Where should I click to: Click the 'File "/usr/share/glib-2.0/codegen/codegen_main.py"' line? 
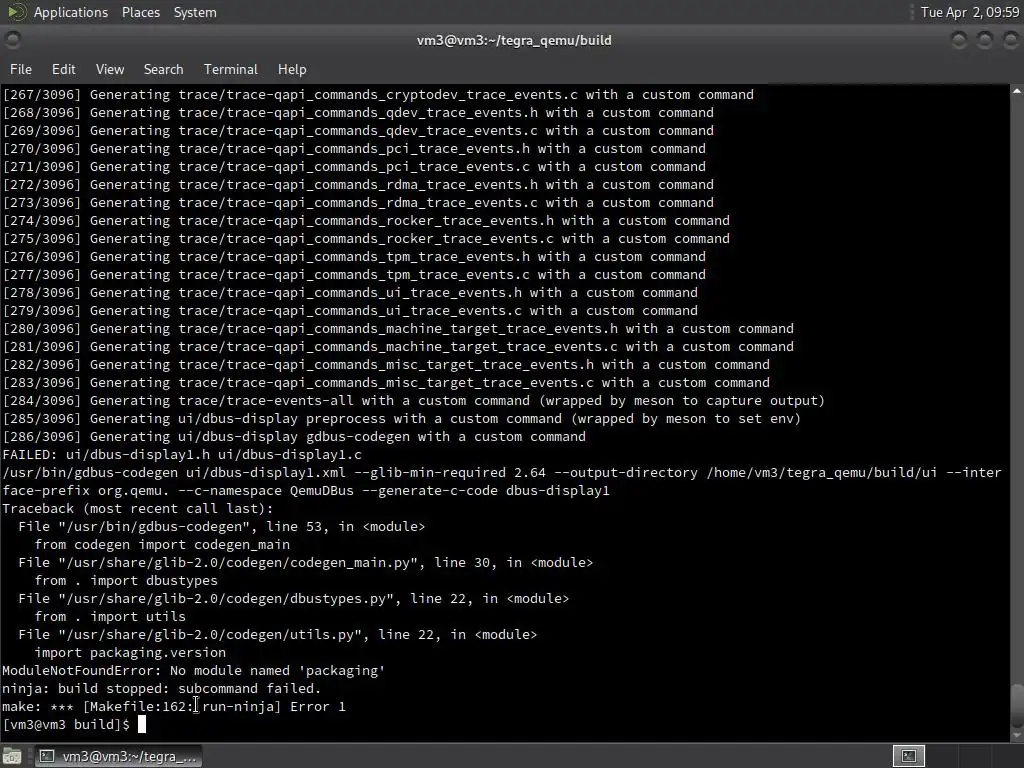click(x=306, y=562)
